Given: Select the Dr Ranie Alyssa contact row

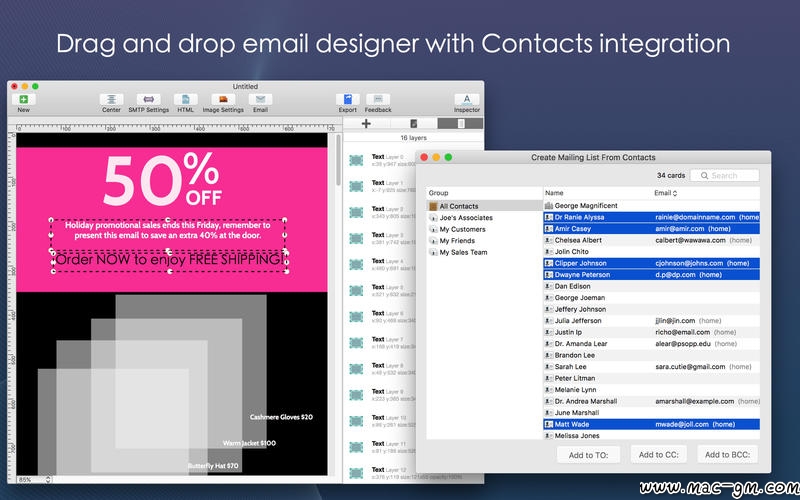Looking at the screenshot, I should pos(652,217).
